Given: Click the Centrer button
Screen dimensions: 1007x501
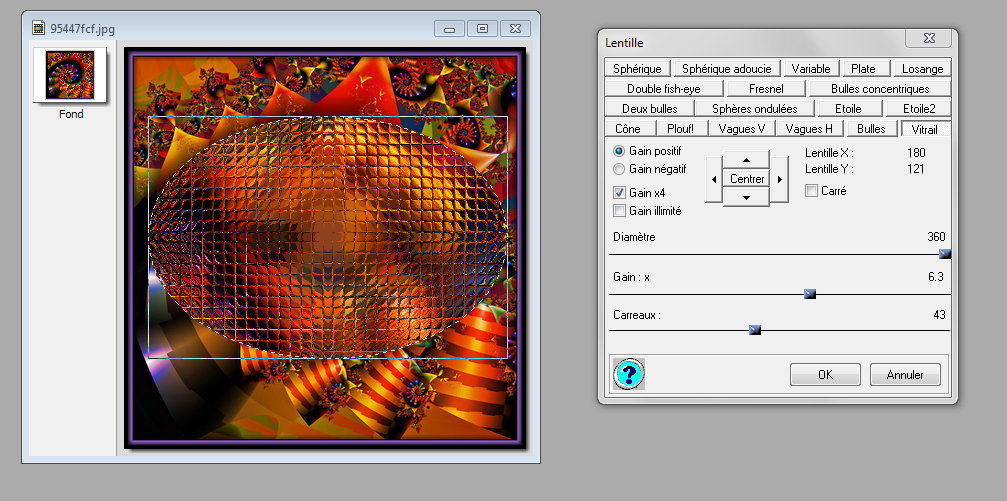Looking at the screenshot, I should pyautogui.click(x=747, y=179).
